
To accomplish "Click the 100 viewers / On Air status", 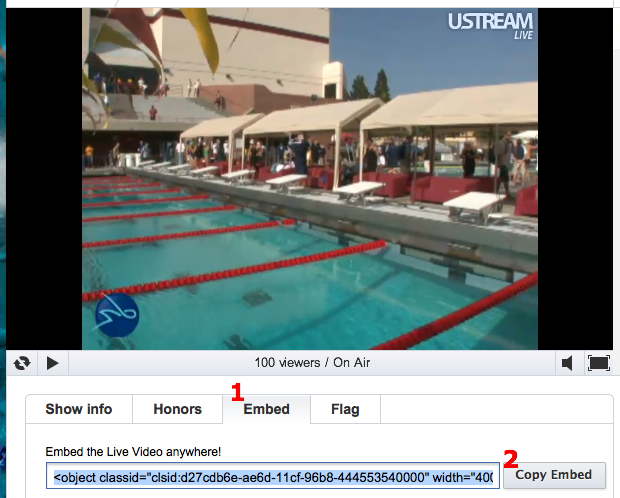I will [x=312, y=363].
